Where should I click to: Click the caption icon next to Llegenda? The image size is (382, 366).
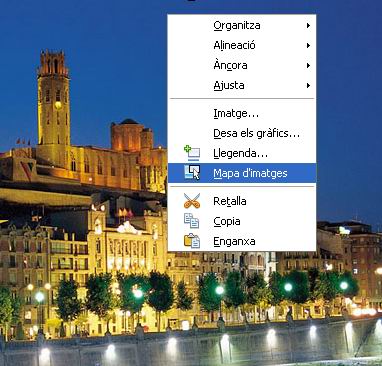192,153
